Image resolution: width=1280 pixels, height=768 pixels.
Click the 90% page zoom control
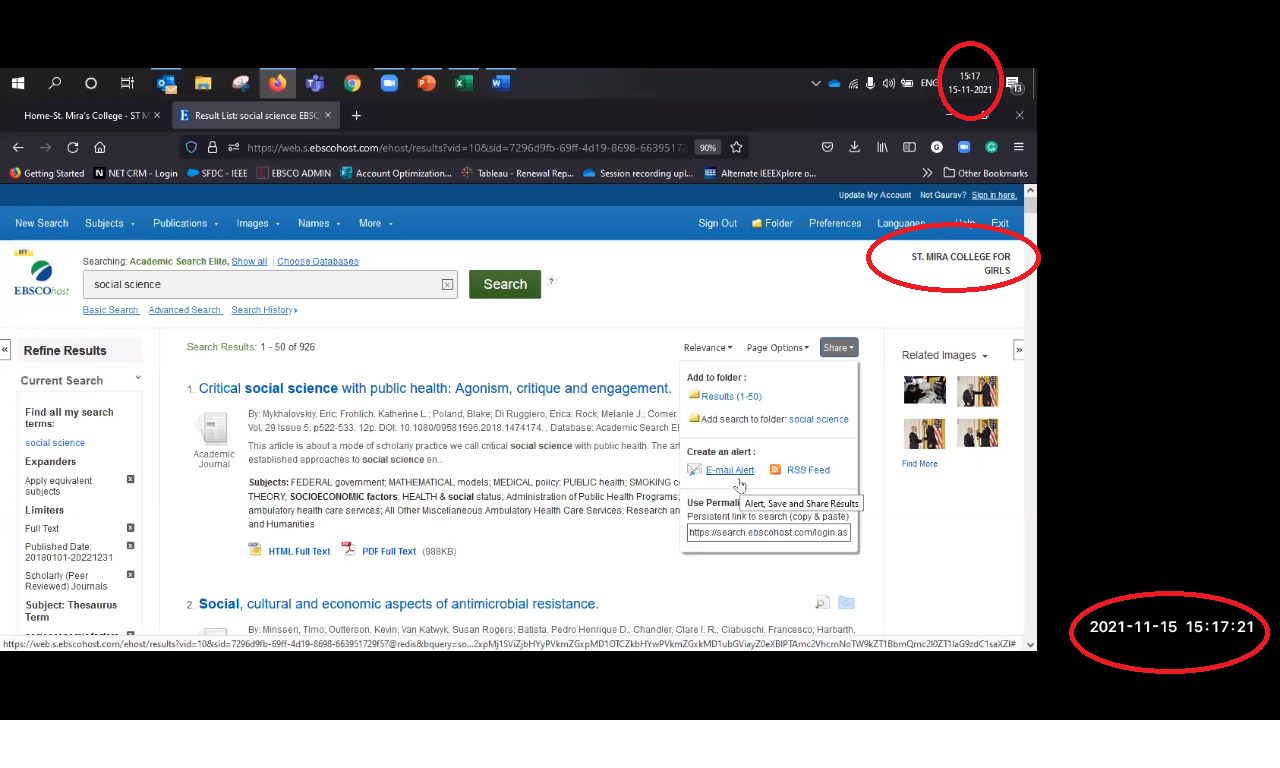[707, 147]
